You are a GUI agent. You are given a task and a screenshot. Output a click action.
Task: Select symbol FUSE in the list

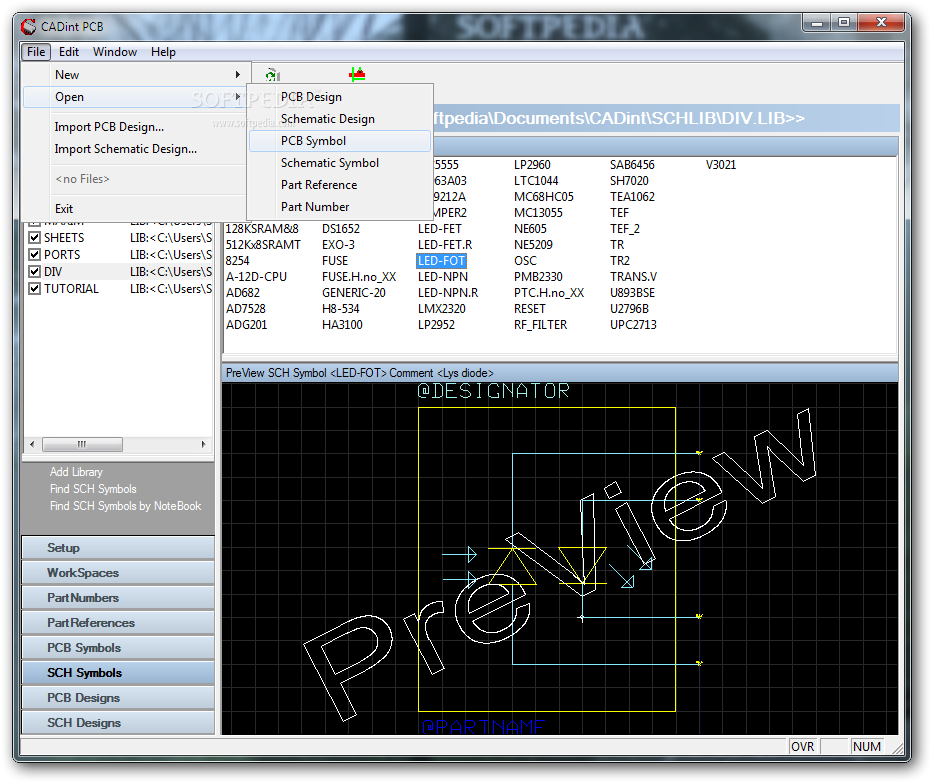335,261
